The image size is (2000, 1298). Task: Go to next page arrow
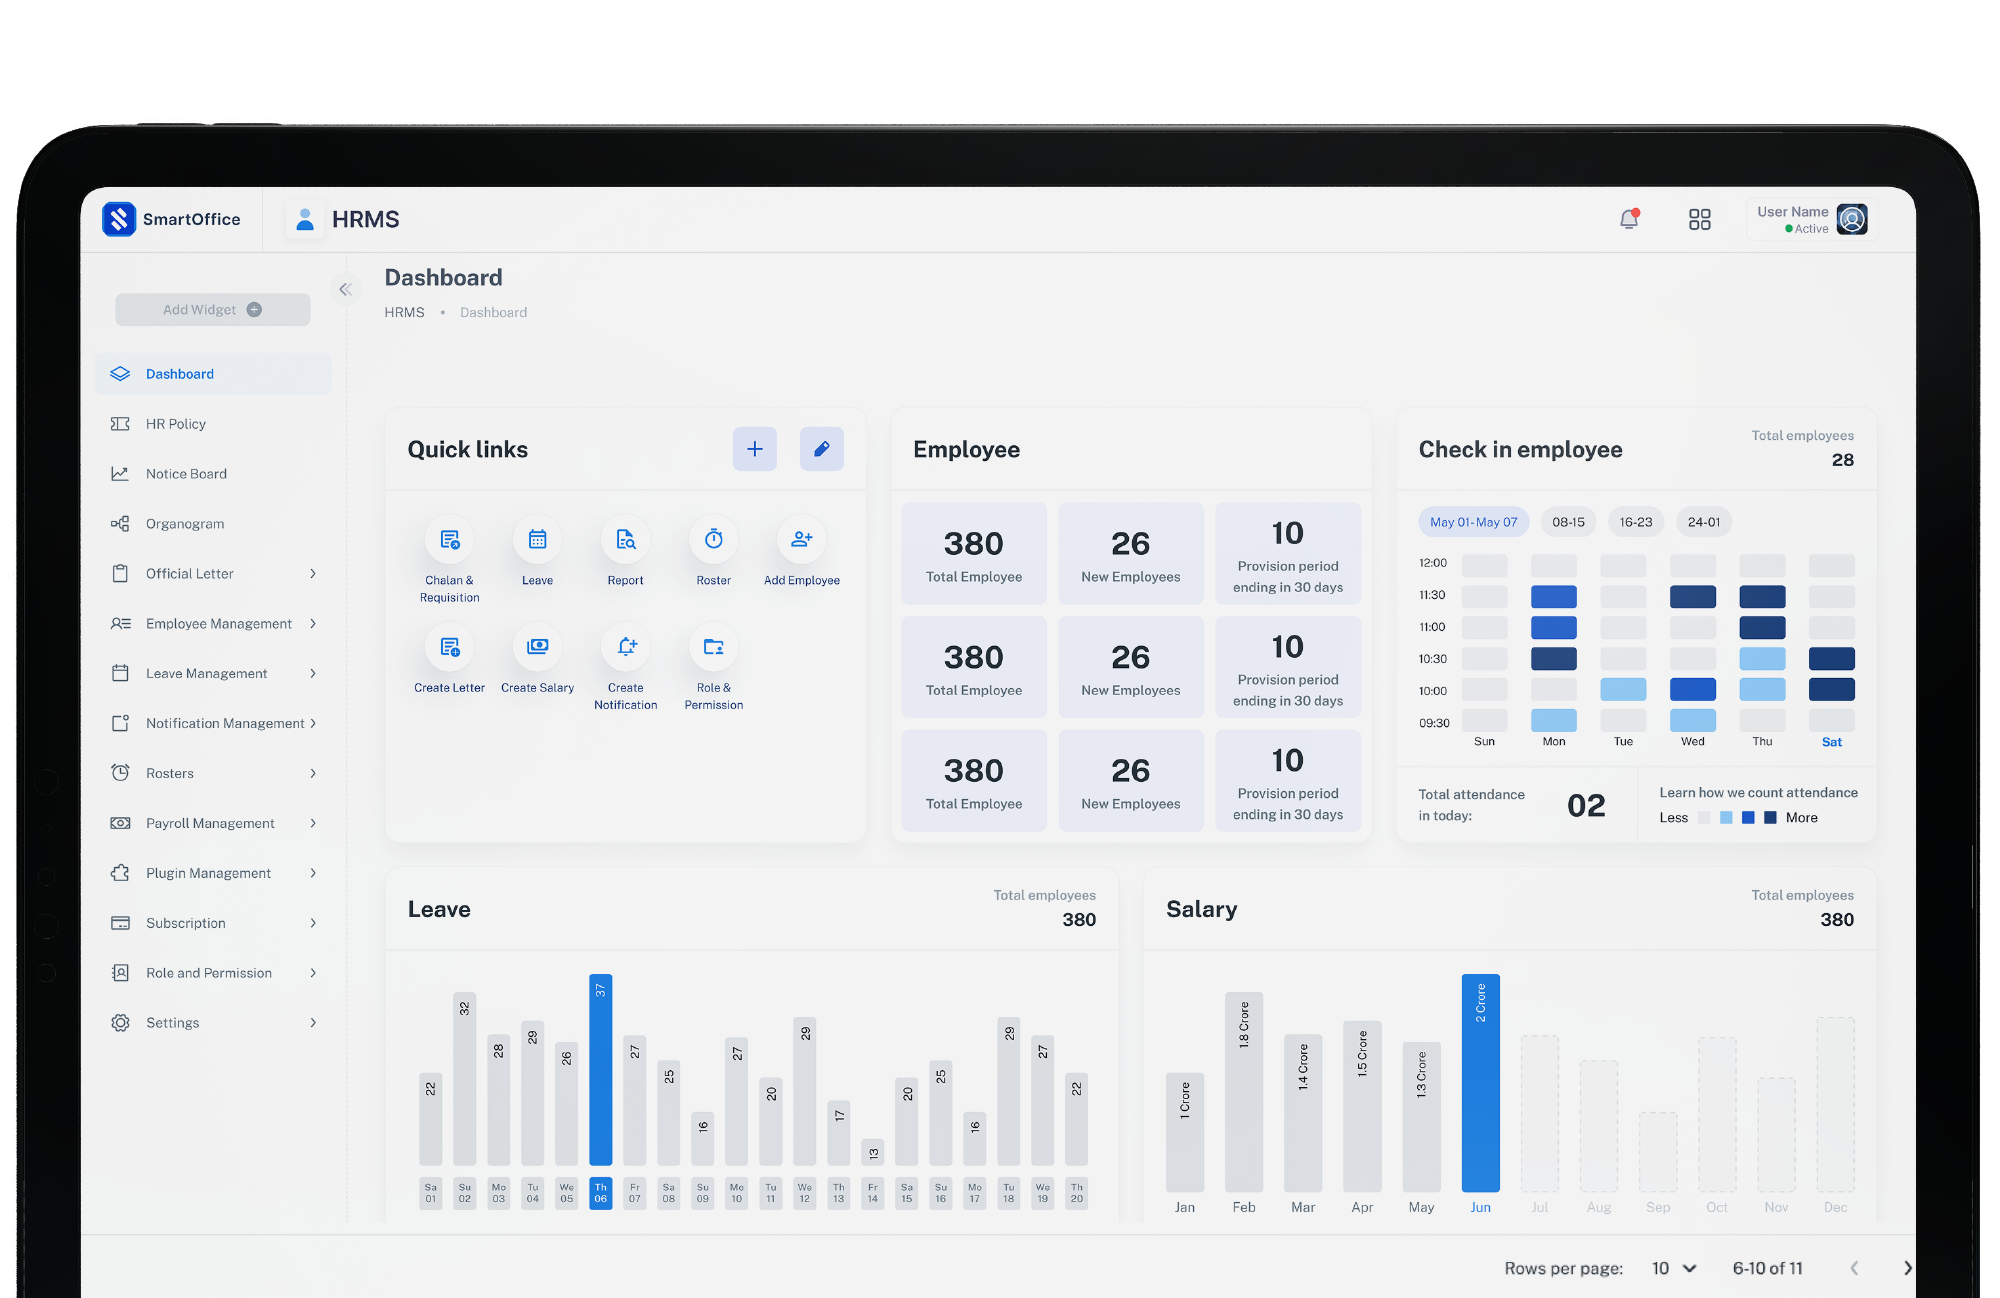coord(1907,1268)
